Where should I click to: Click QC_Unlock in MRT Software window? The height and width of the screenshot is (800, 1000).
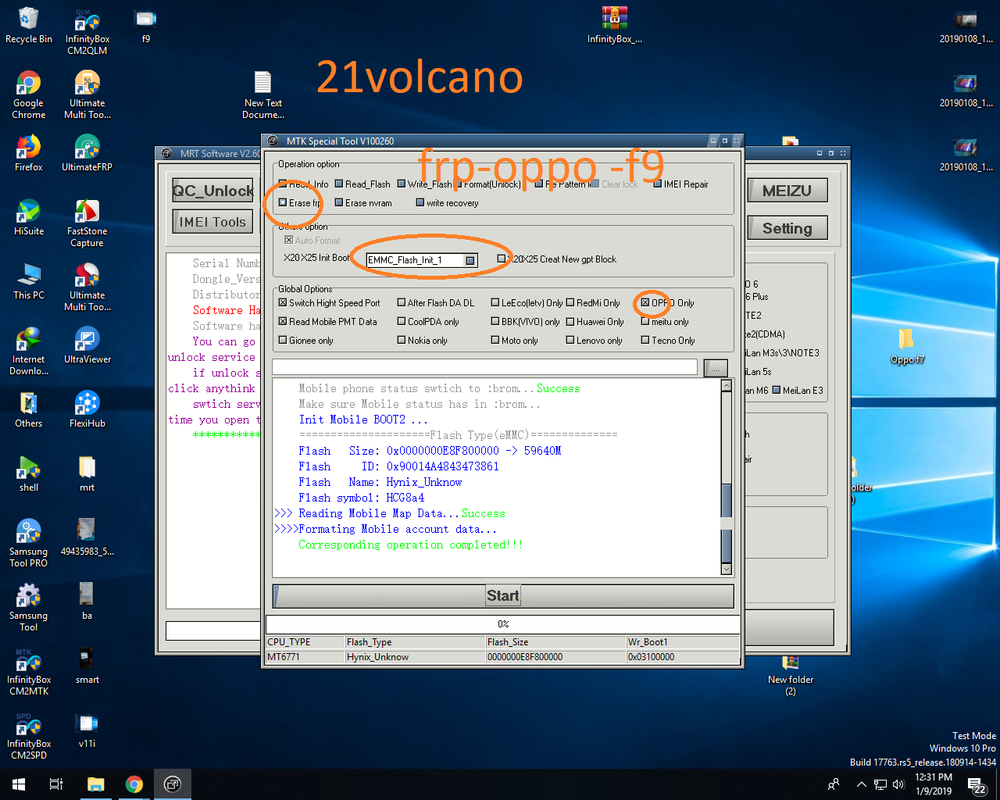pos(213,190)
